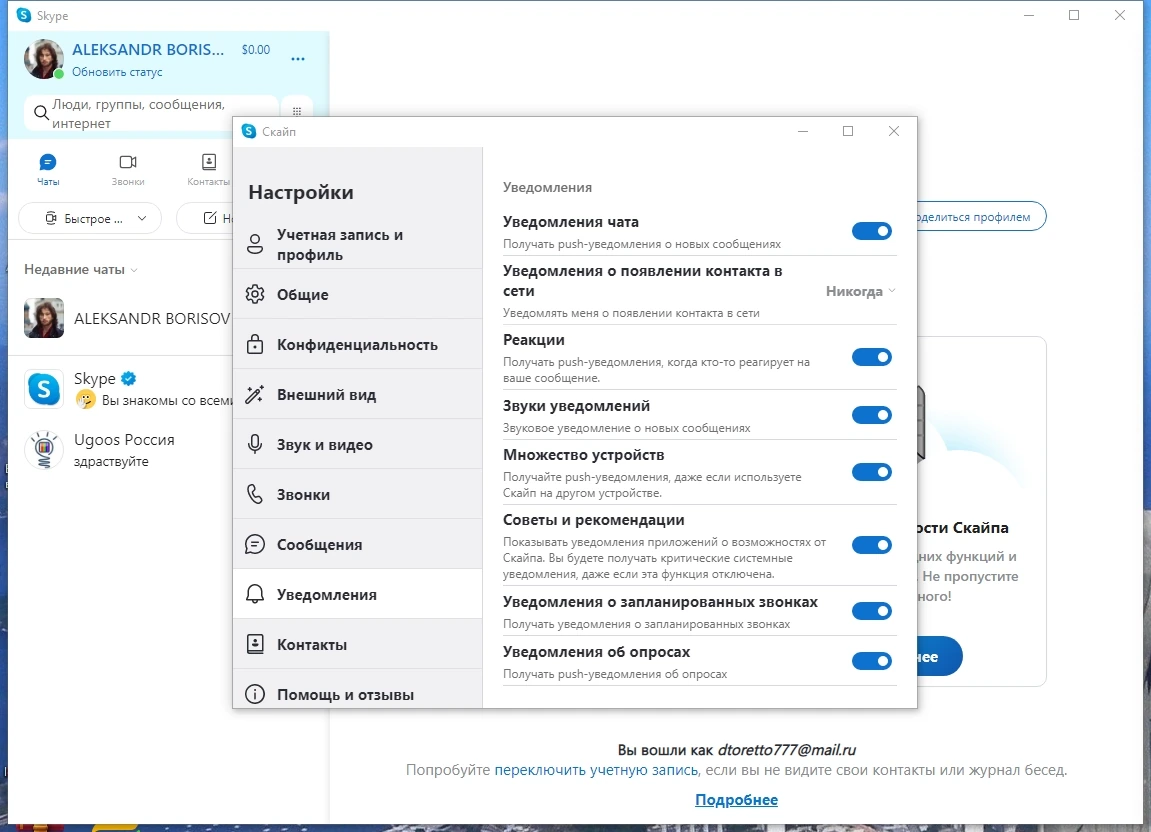Click the person icon beside Учетная запись и профиль
Image resolution: width=1151 pixels, height=832 pixels.
(255, 244)
